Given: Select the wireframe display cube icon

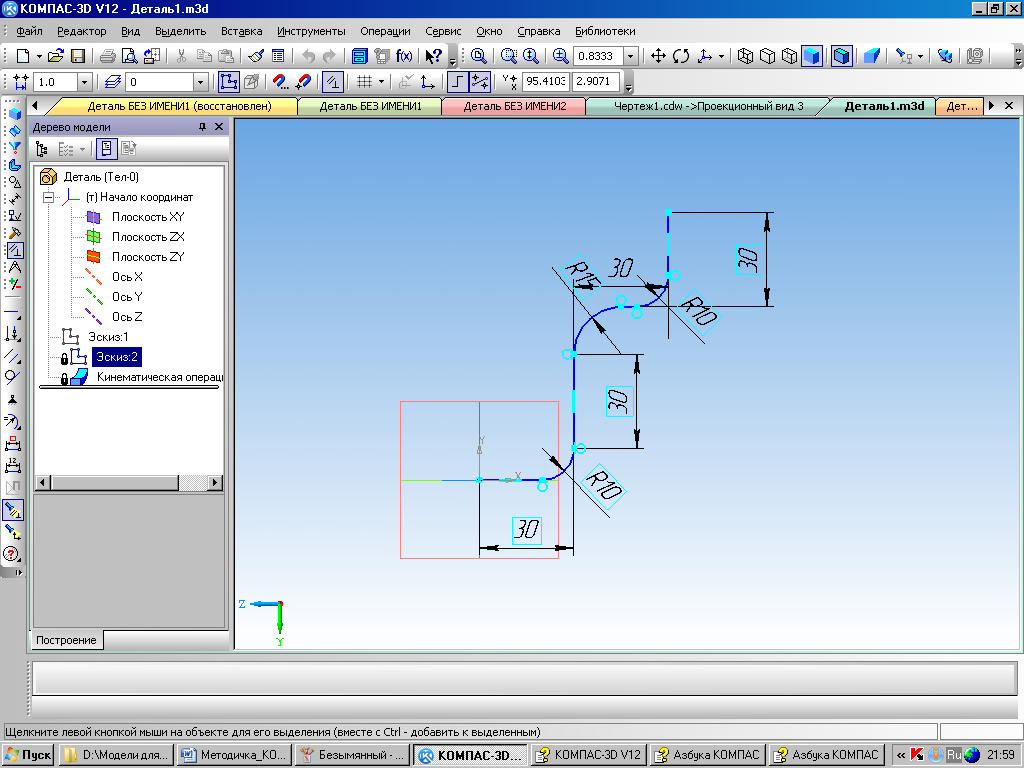Looking at the screenshot, I should point(745,56).
